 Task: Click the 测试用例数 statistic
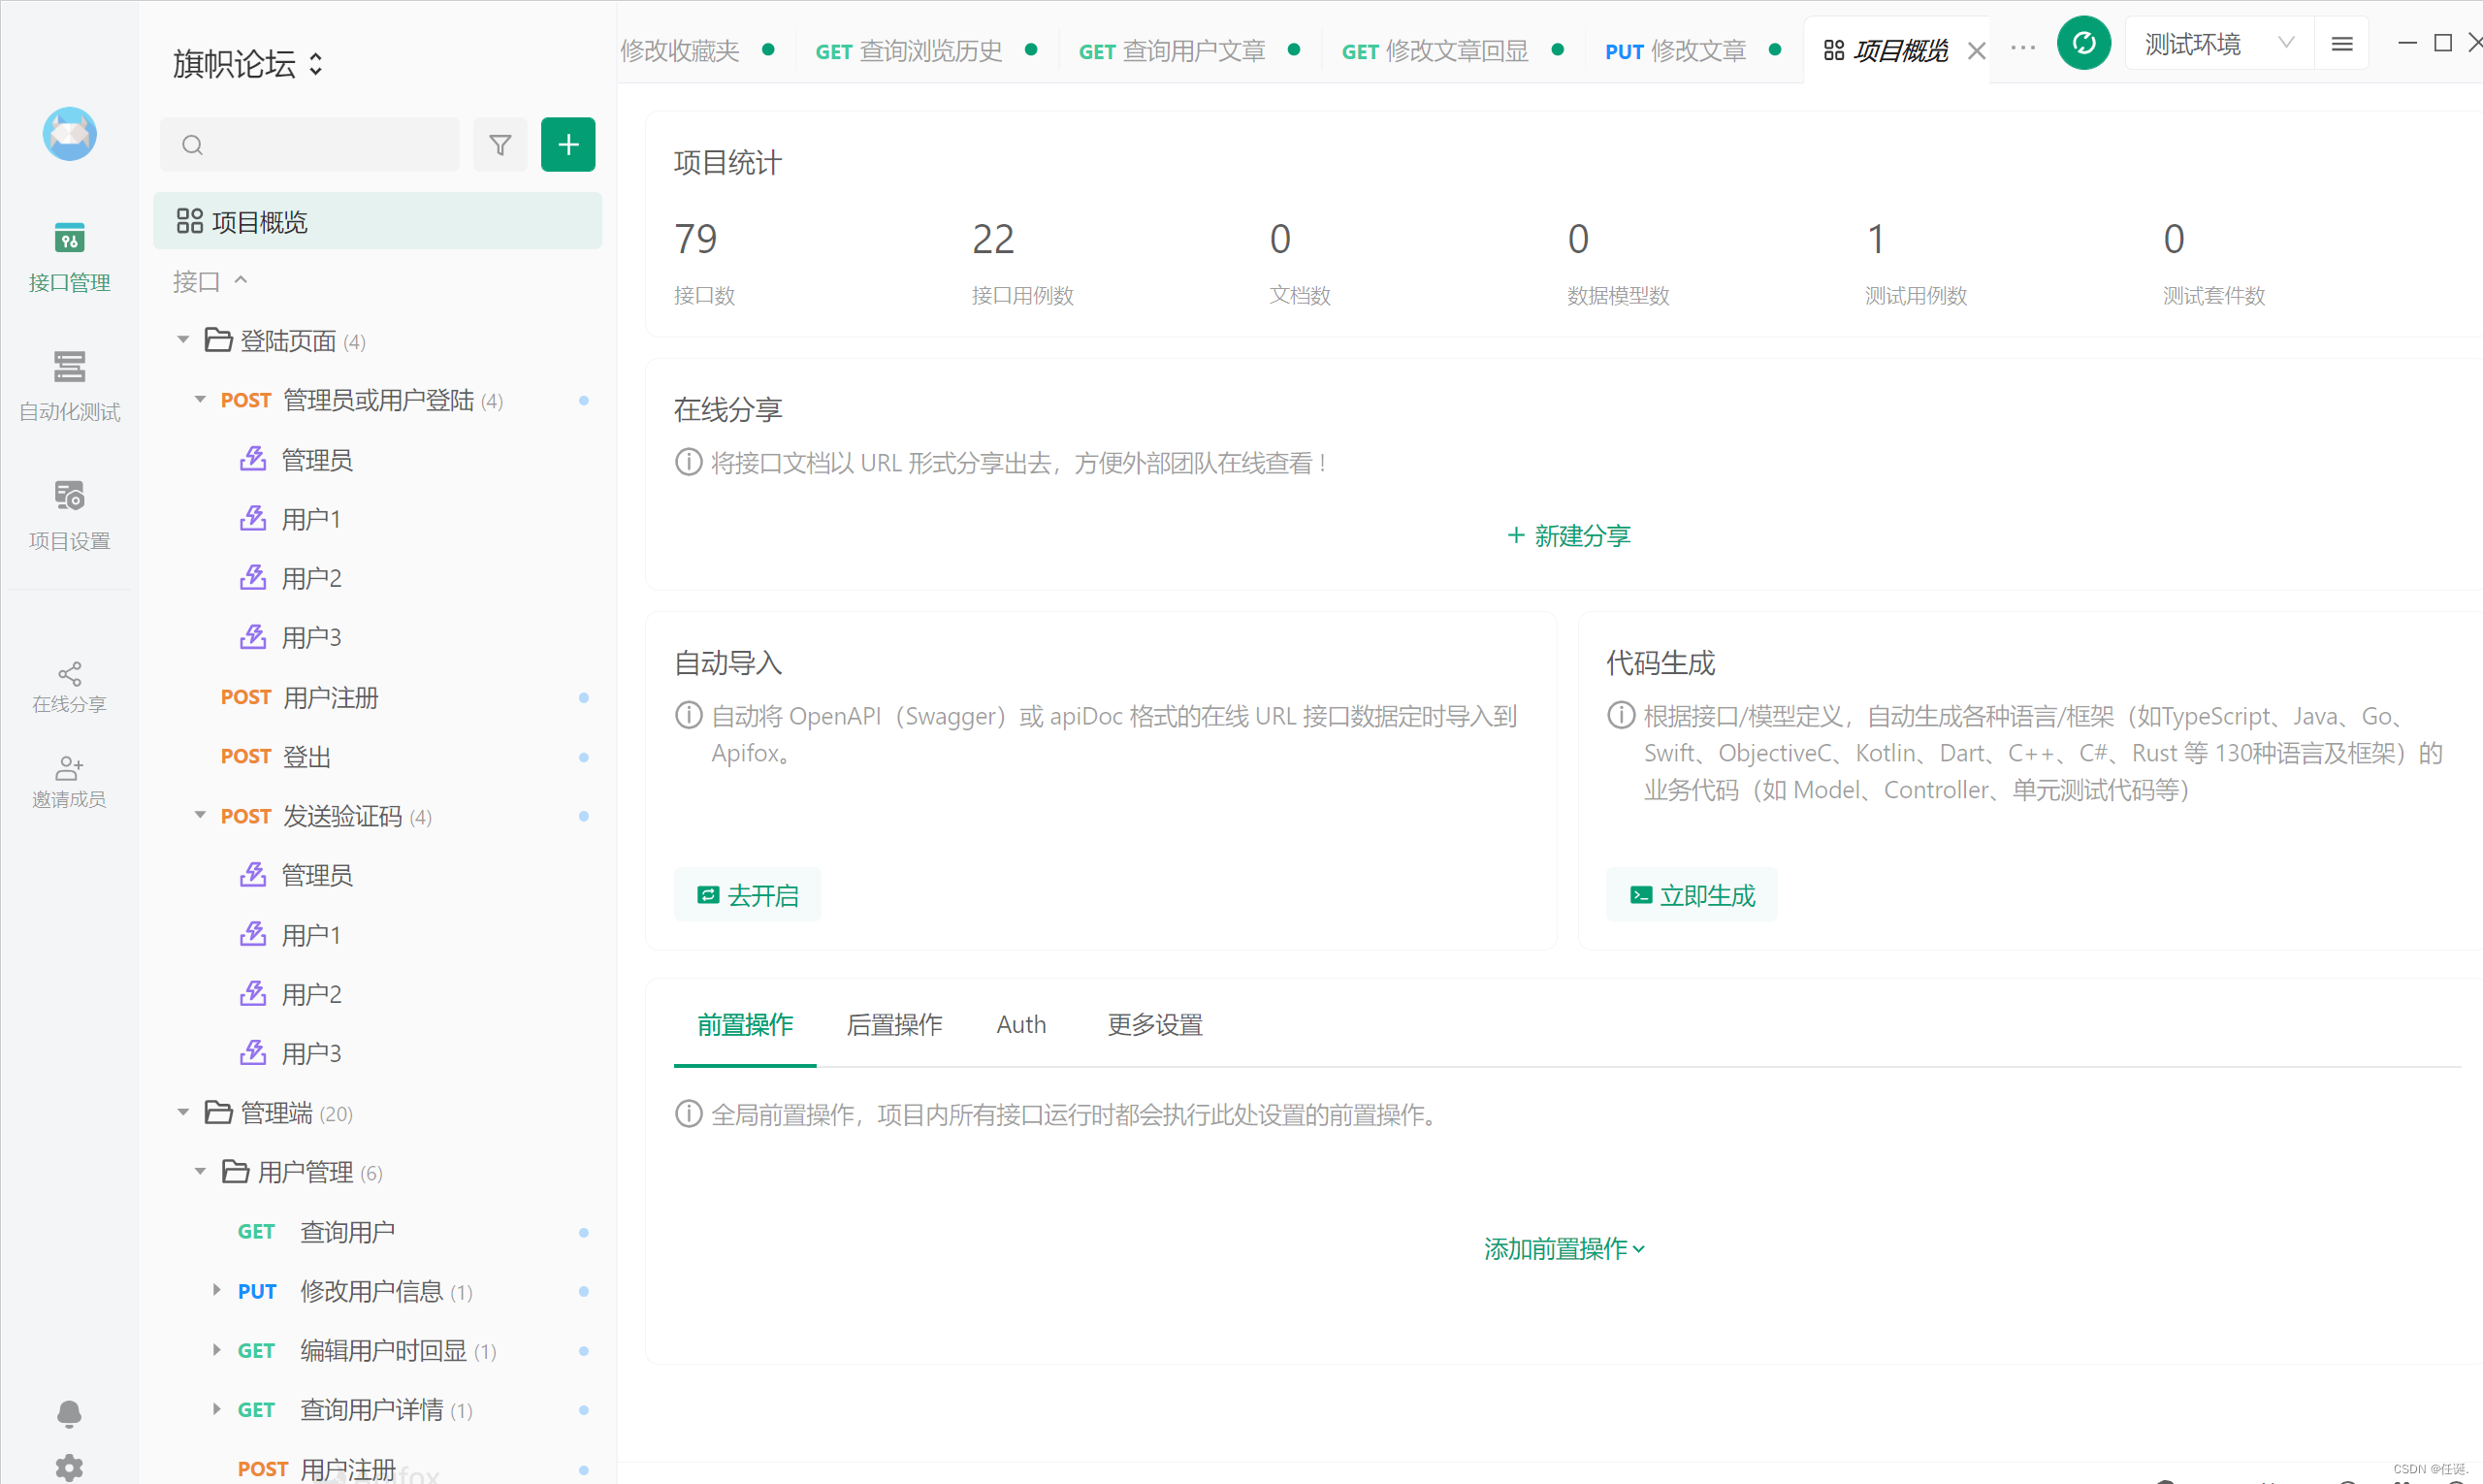point(1915,263)
